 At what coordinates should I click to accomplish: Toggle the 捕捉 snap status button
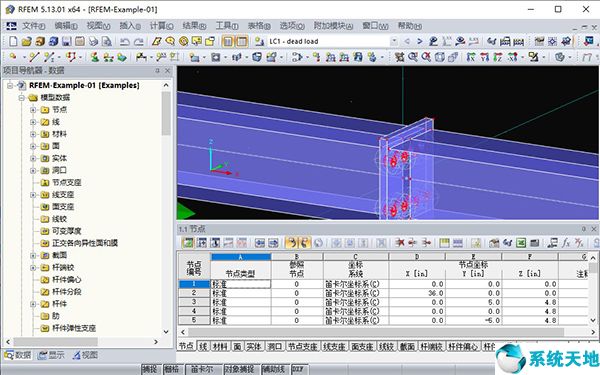pyautogui.click(x=150, y=369)
